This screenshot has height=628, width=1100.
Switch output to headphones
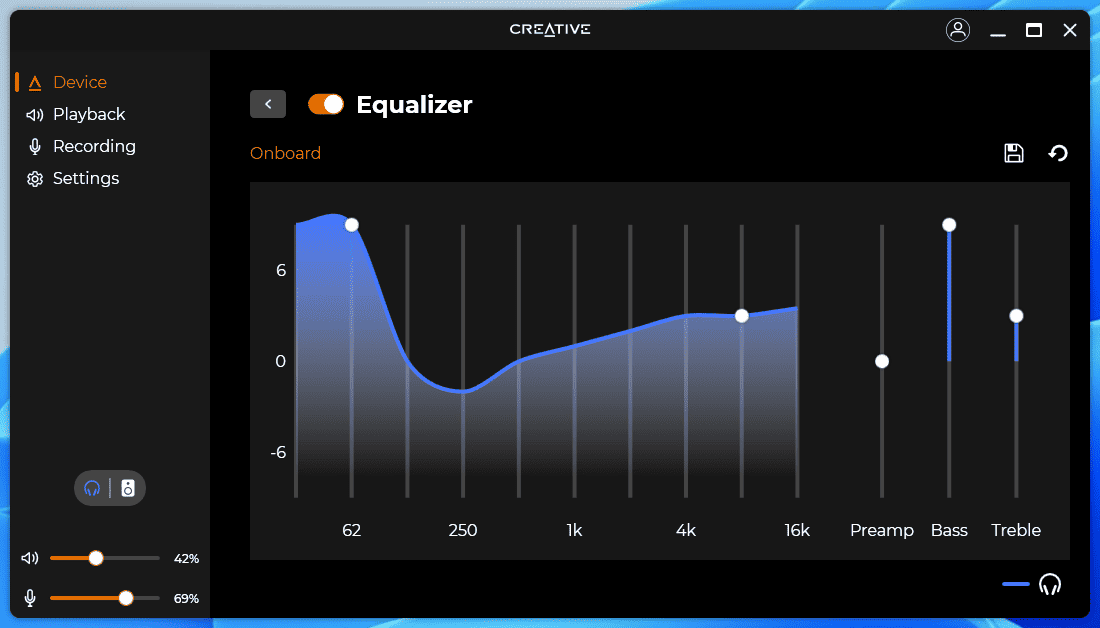click(x=93, y=488)
